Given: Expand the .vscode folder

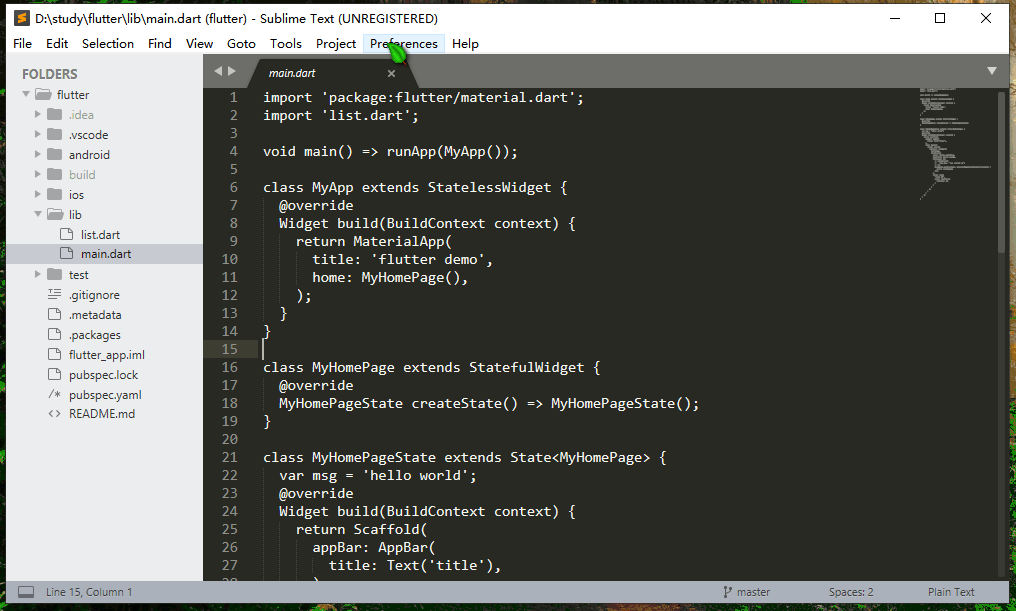Looking at the screenshot, I should [x=38, y=135].
